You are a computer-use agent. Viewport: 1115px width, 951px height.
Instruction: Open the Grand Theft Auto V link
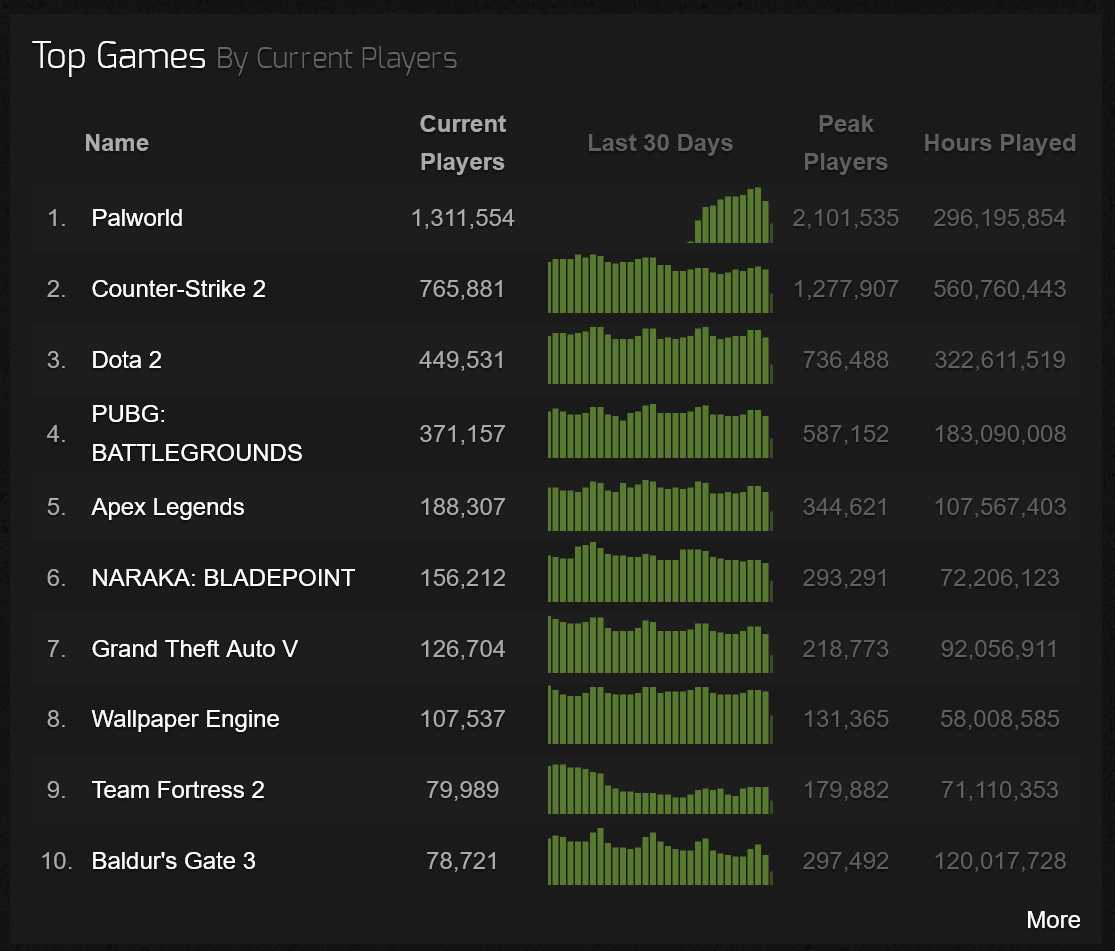tap(195, 649)
